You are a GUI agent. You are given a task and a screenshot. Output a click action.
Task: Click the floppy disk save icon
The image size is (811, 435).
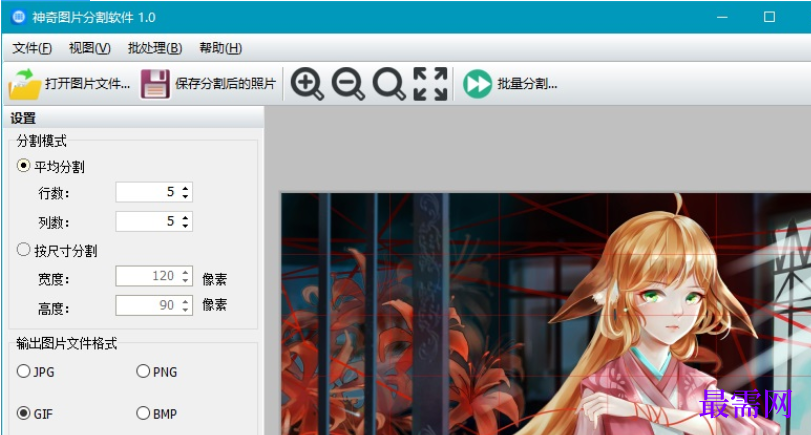point(155,84)
